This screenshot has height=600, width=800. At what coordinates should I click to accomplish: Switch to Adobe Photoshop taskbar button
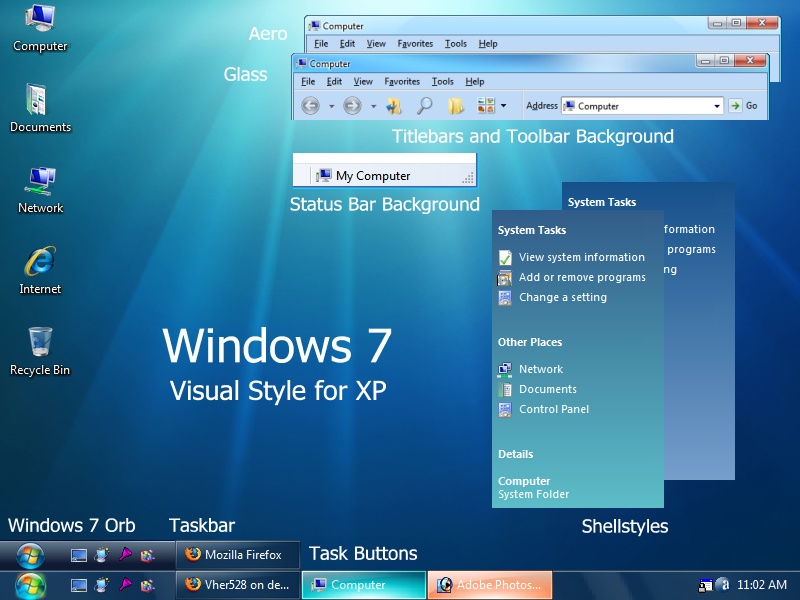click(x=490, y=585)
